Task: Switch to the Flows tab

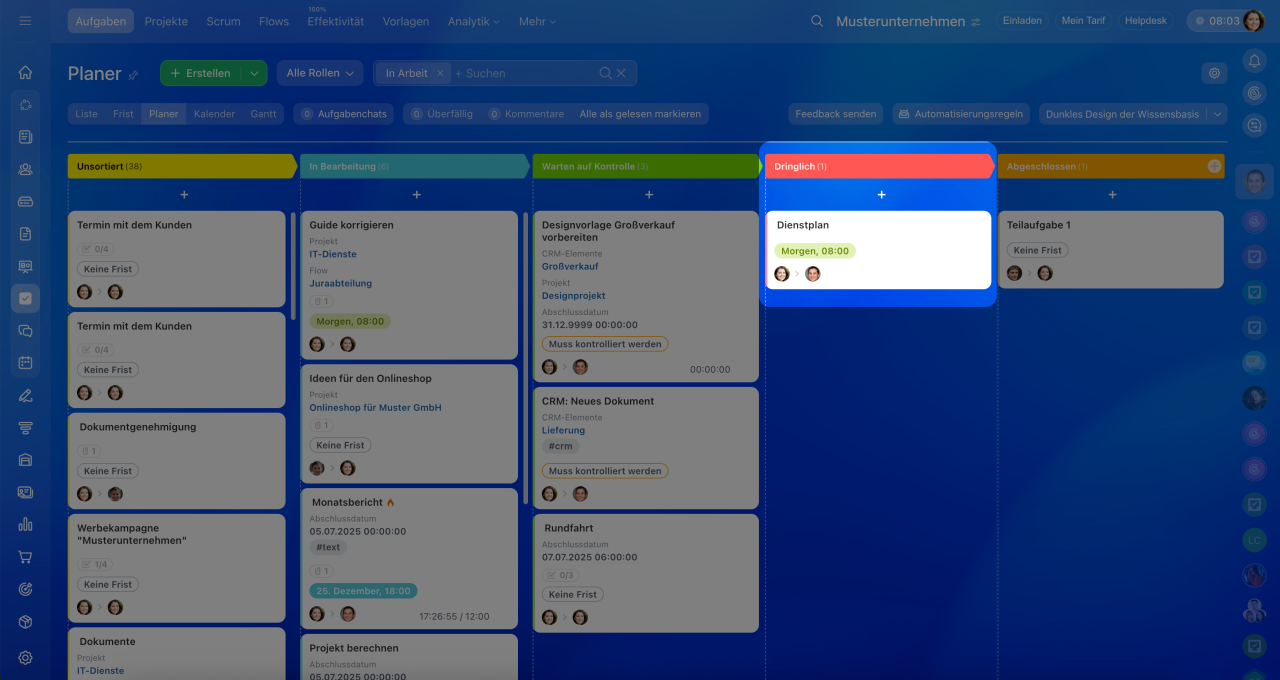Action: (274, 21)
